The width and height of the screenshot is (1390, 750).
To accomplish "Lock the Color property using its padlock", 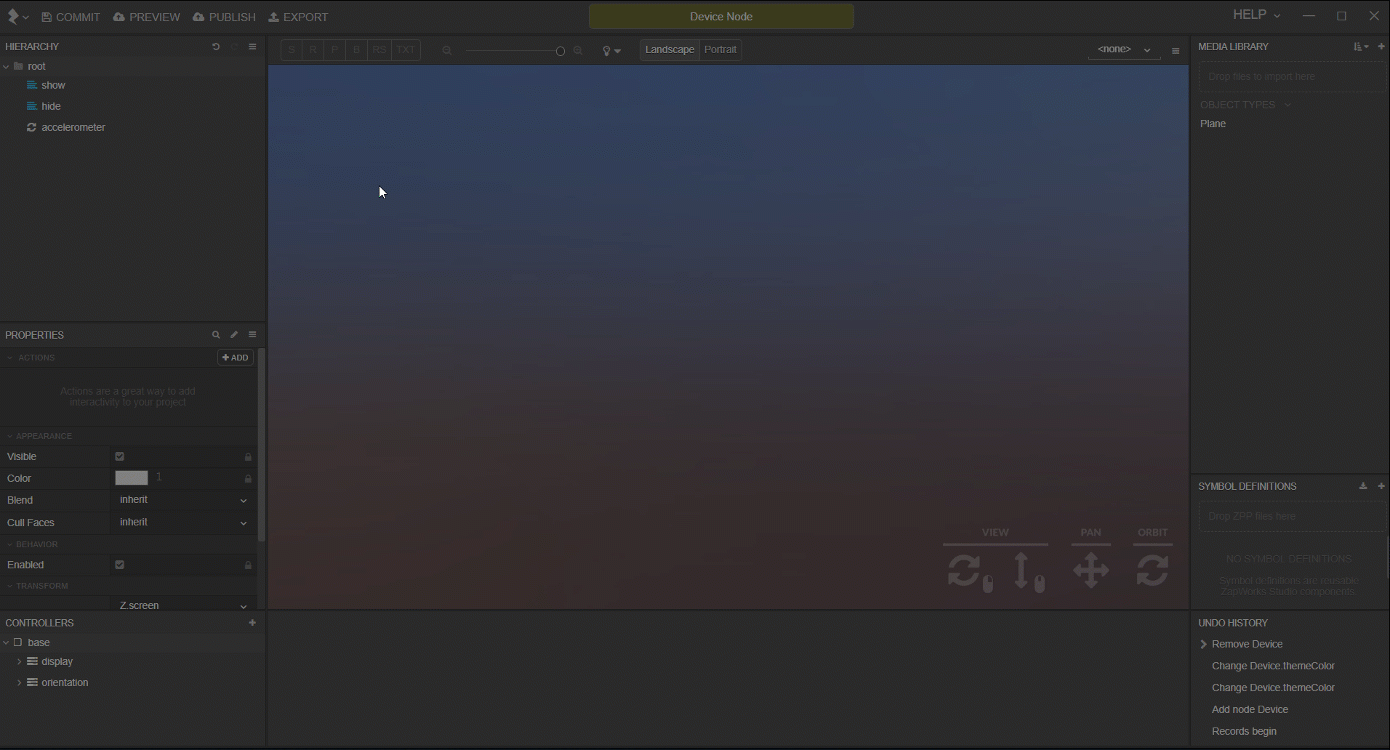I will pos(247,478).
